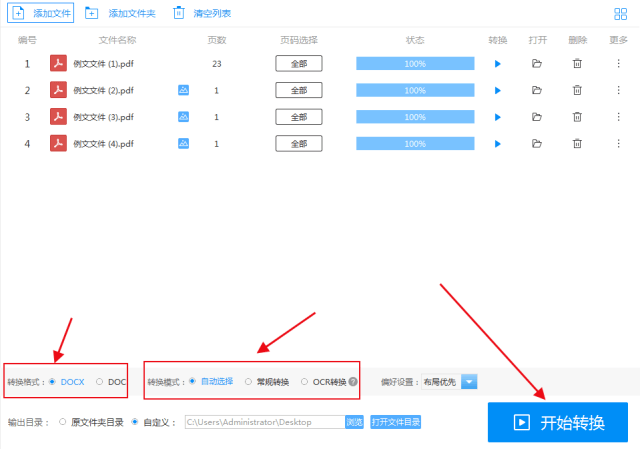Open output folder icon for file 1
Screen dimensions: 640x449
tap(537, 64)
